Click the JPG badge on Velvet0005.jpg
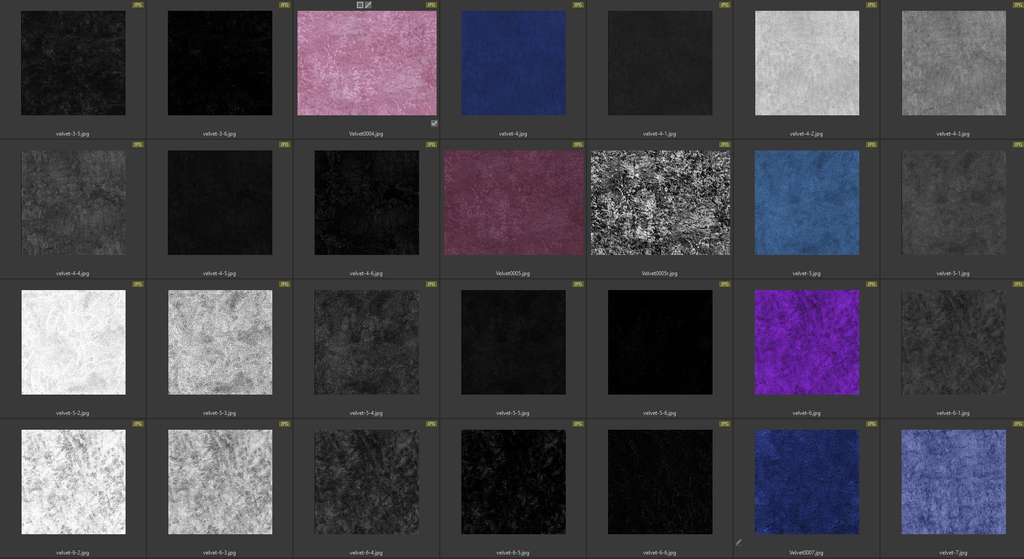This screenshot has width=1024, height=559. click(578, 145)
